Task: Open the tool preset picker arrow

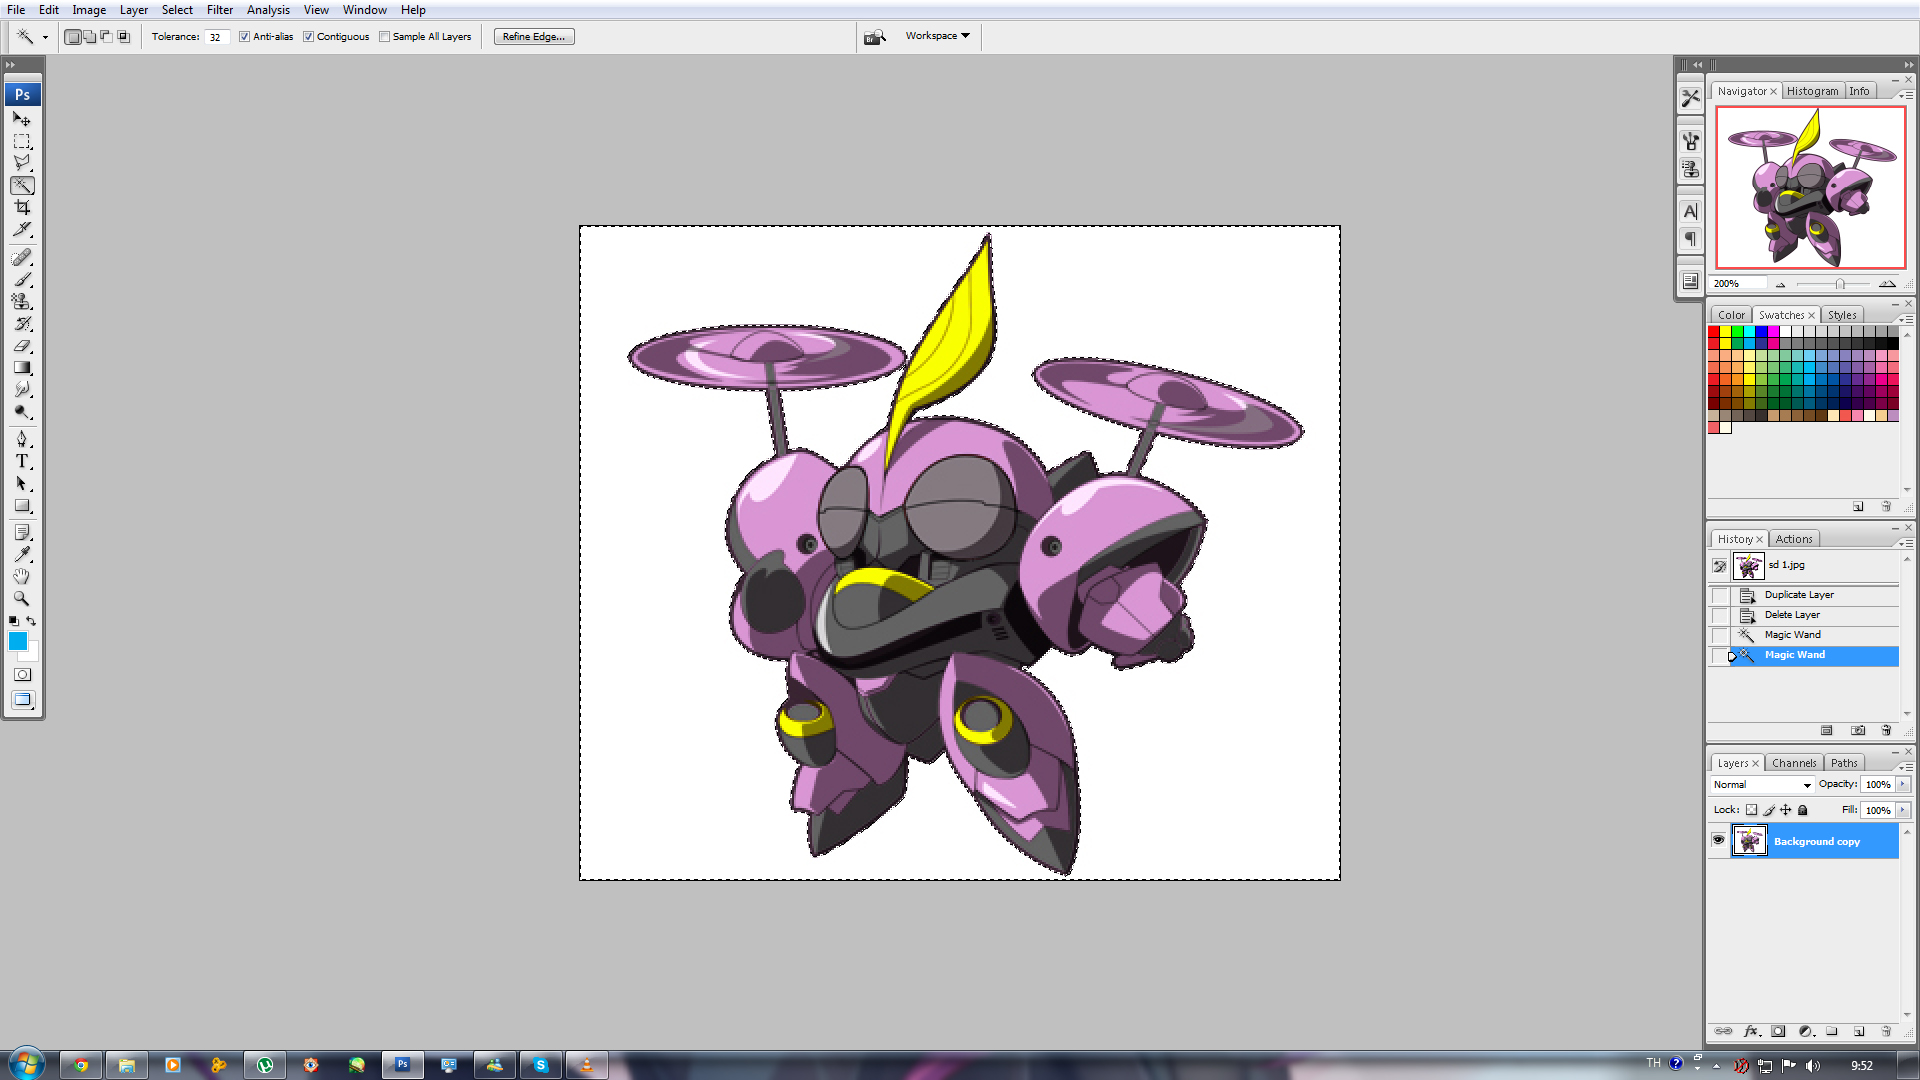Action: coord(45,37)
